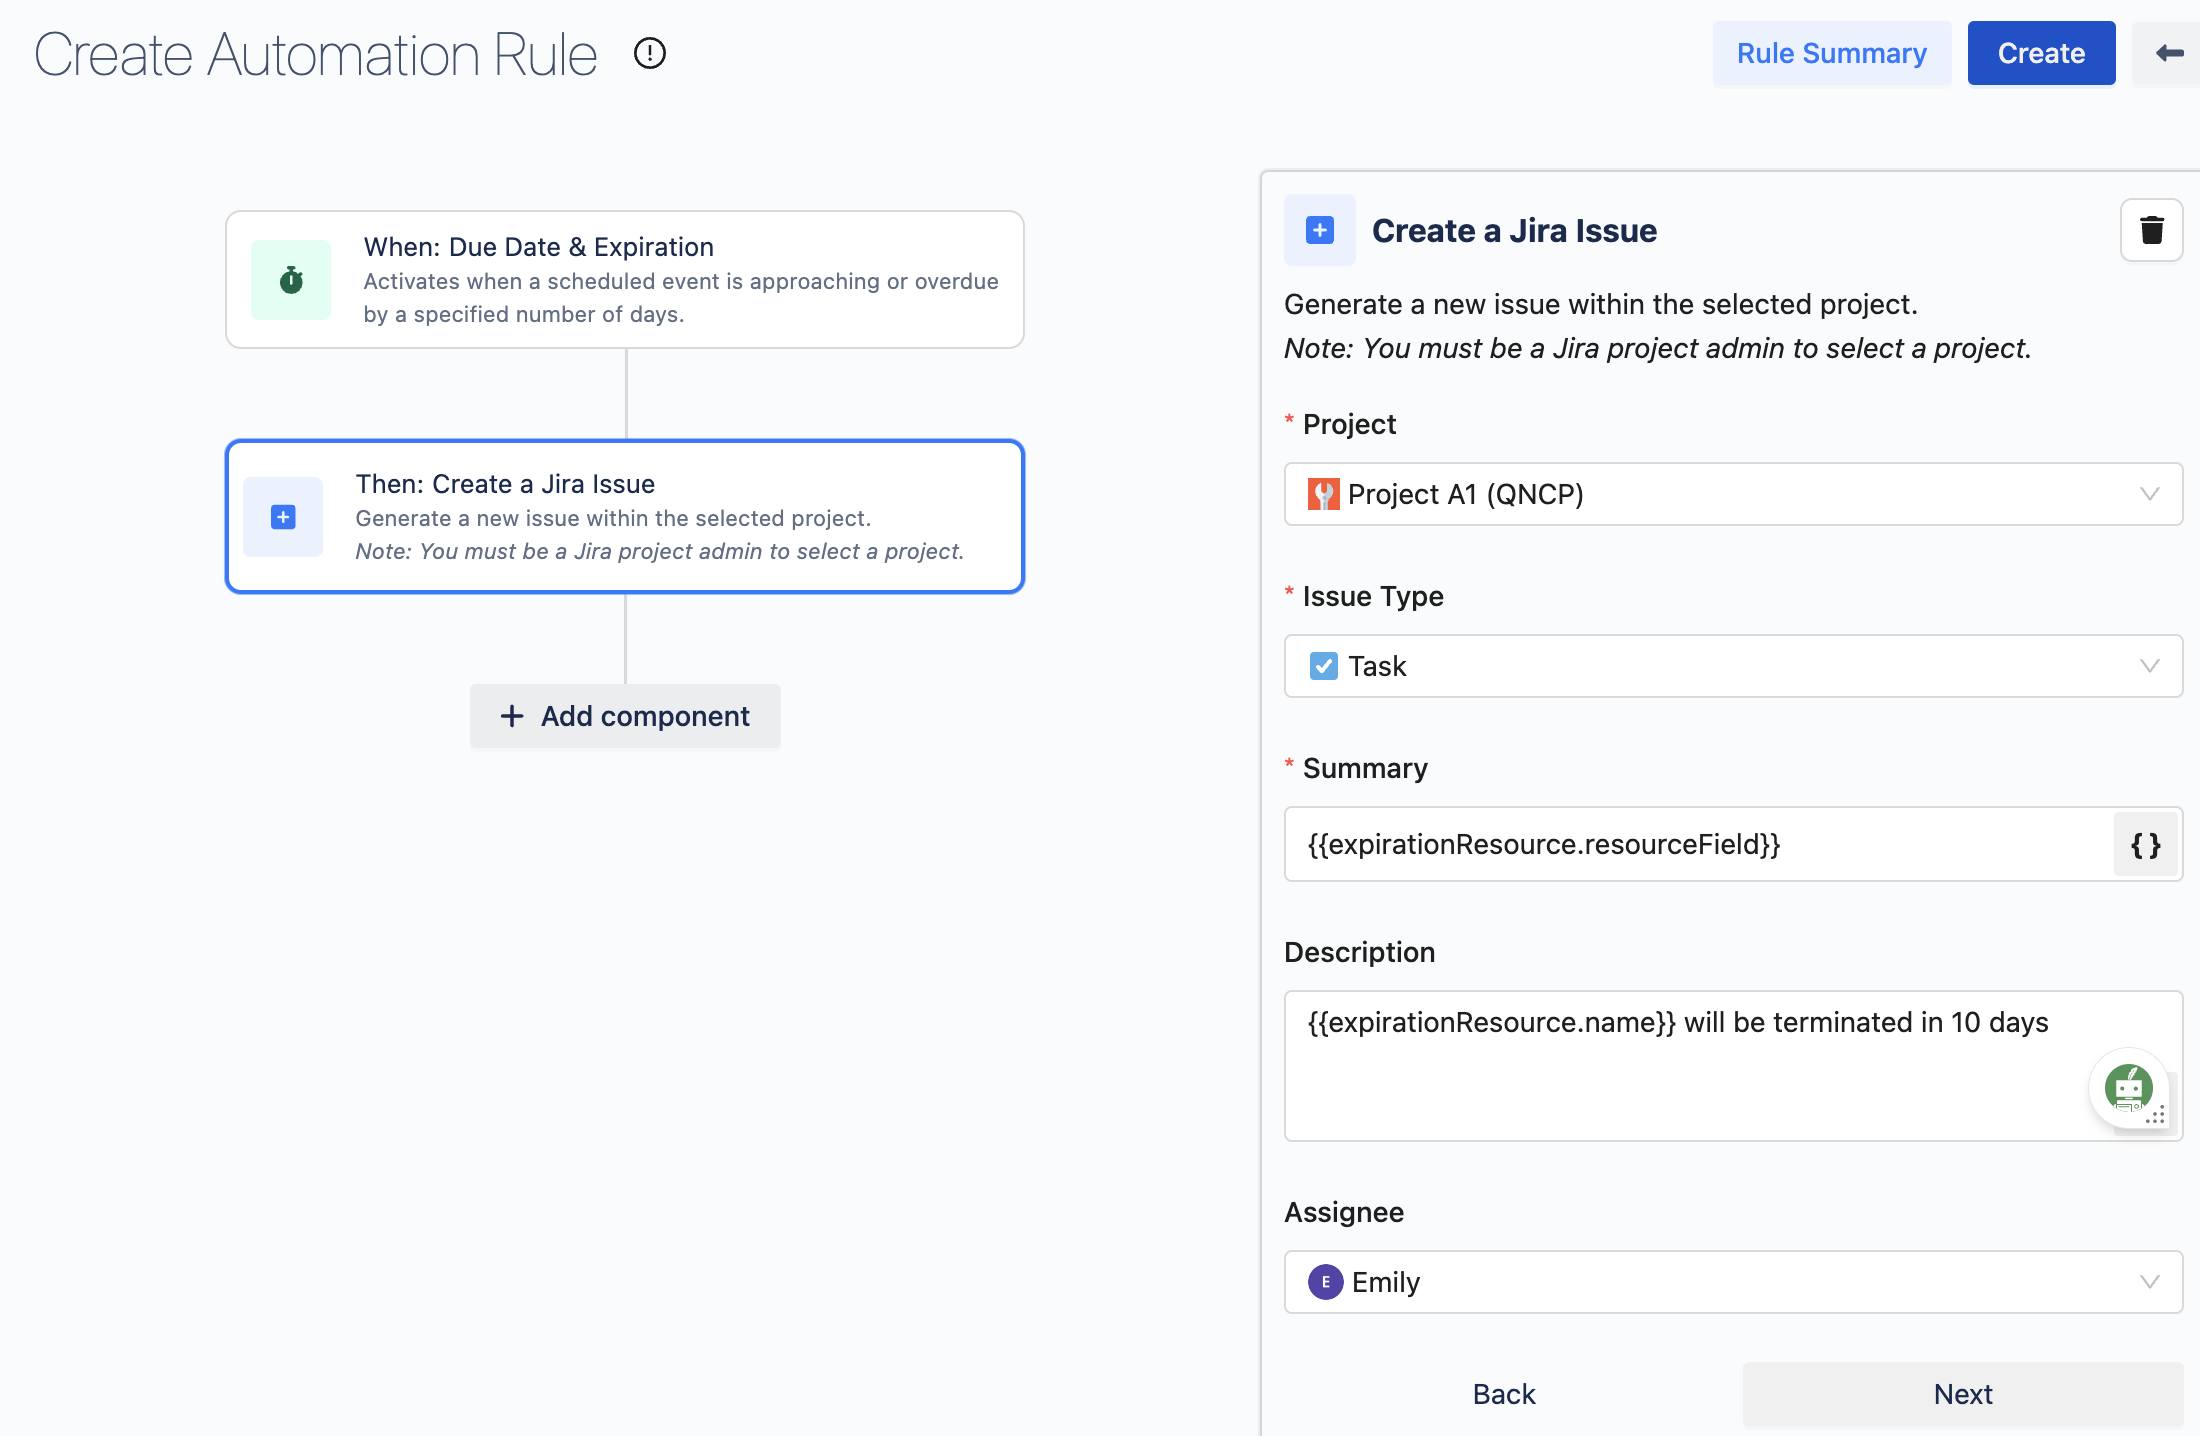Click the Project A1 project avatar icon
The image size is (2200, 1438).
[x=1323, y=494]
